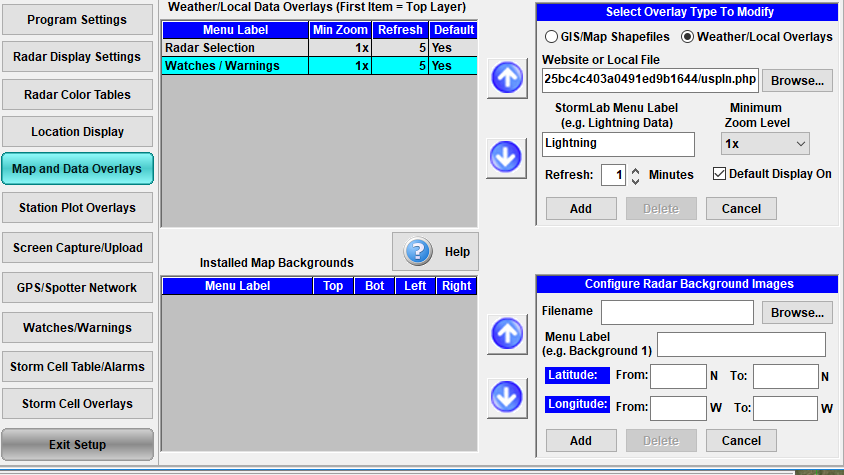Browse for overlay website or local file
844x475 pixels.
tap(797, 81)
